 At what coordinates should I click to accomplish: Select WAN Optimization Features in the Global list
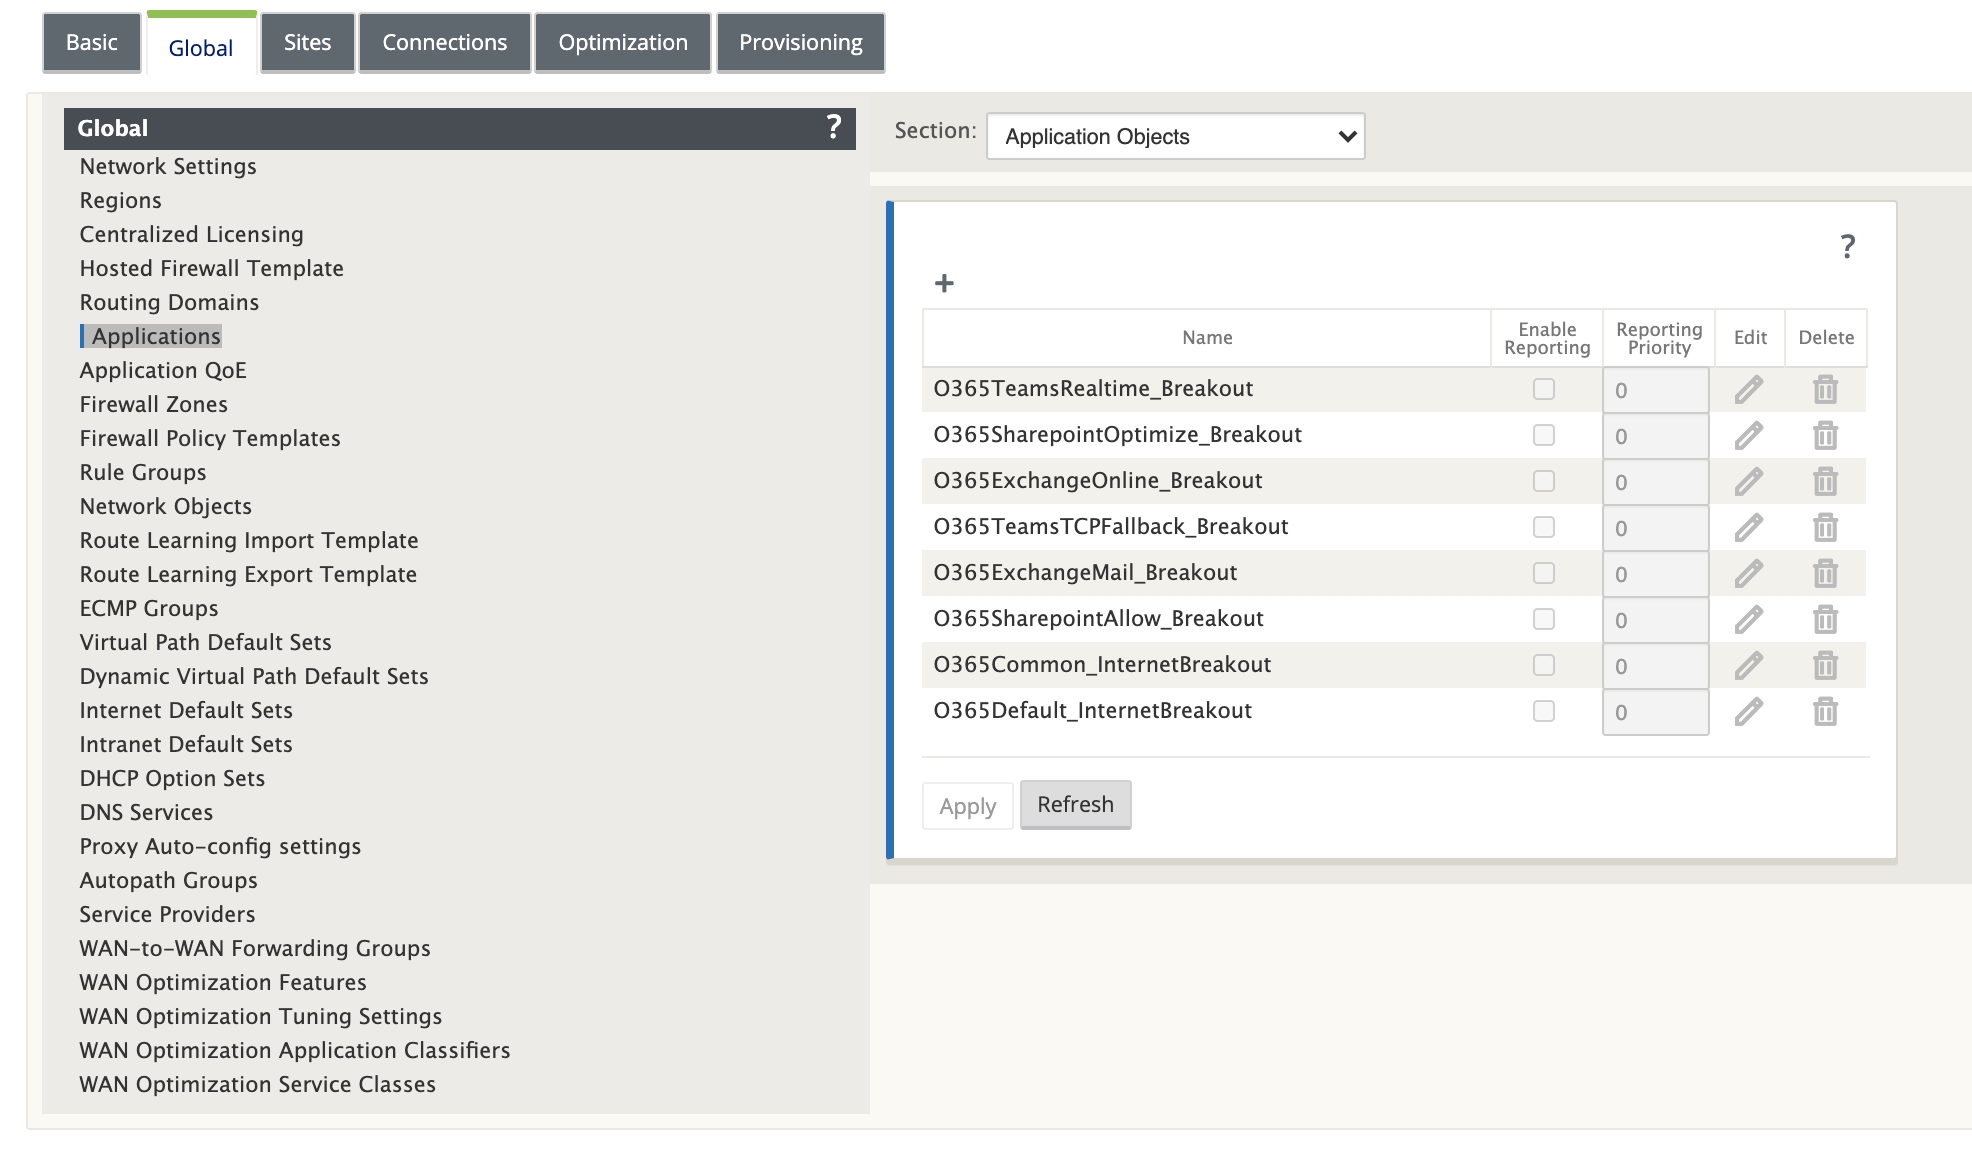coord(223,982)
